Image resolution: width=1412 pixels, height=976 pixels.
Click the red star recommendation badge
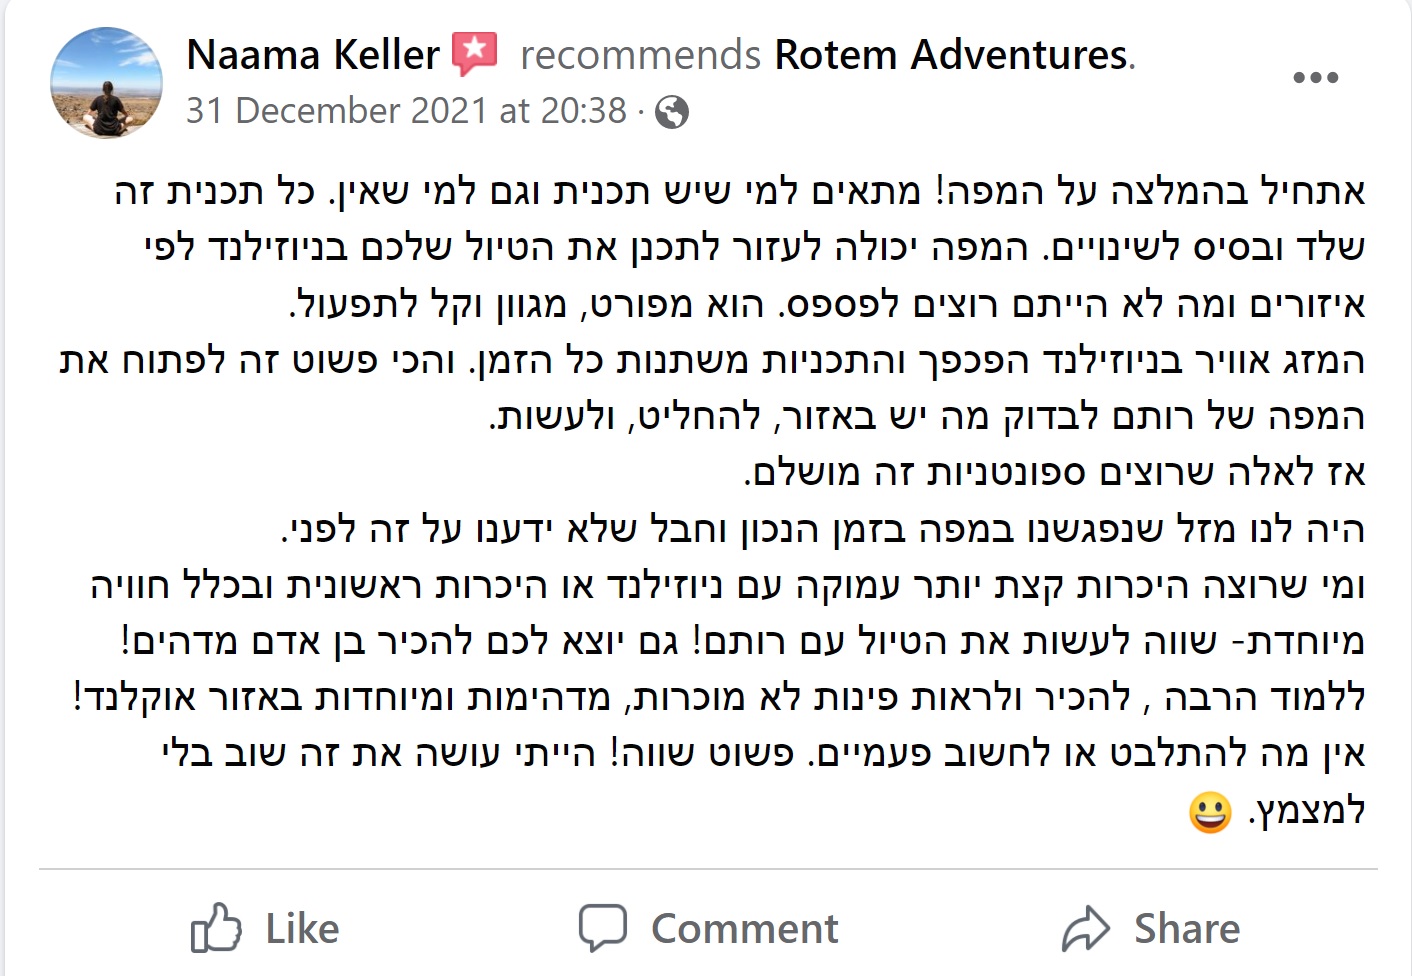[475, 53]
